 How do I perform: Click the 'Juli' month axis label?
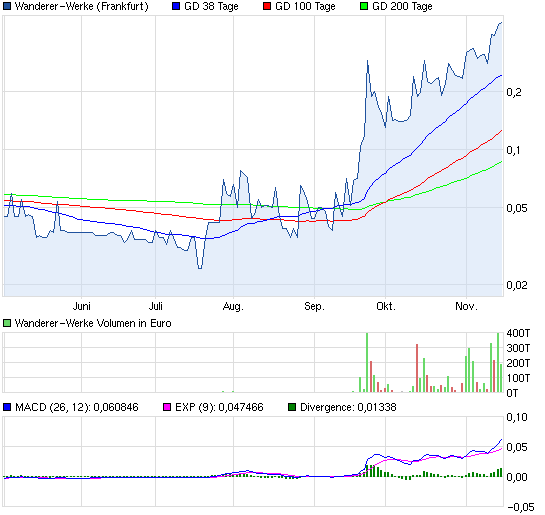156,306
